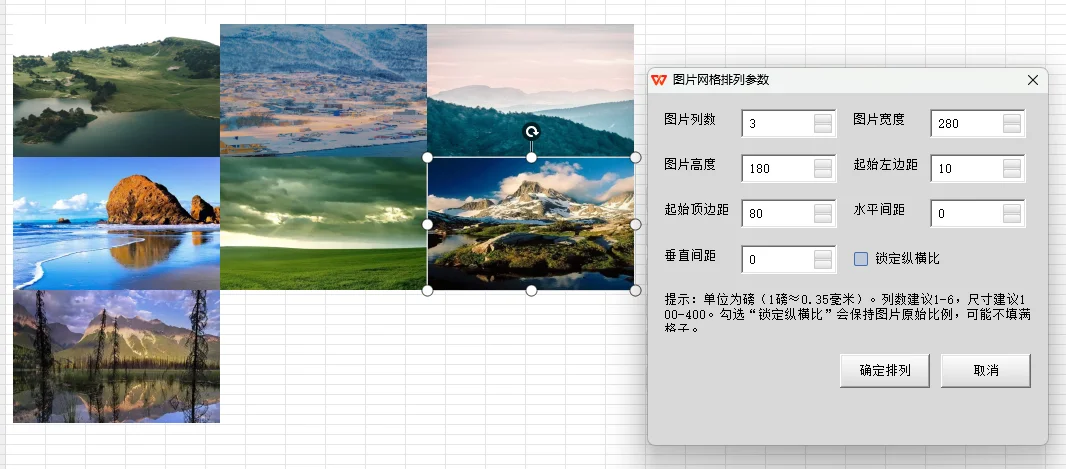Click top-left corner handle of selected snowy peak picture

[428, 157]
